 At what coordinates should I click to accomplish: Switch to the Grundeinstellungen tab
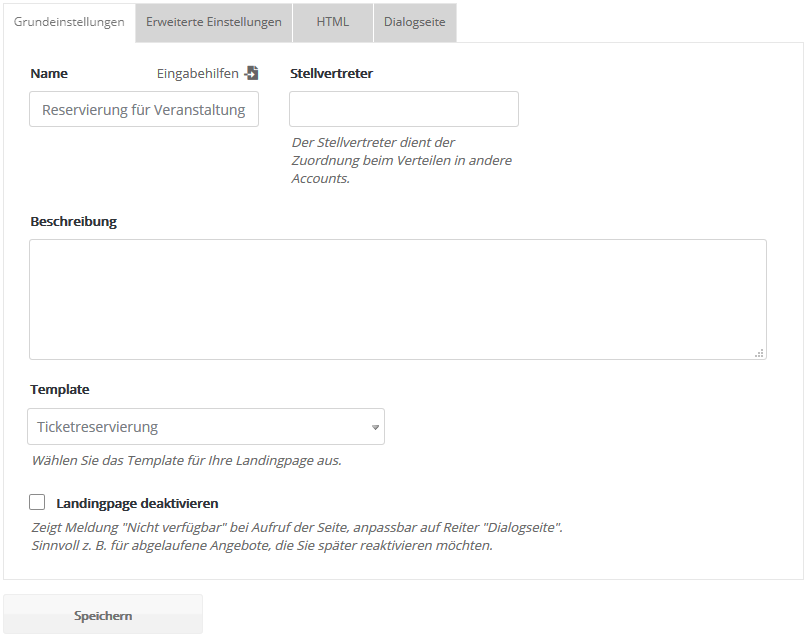69,22
